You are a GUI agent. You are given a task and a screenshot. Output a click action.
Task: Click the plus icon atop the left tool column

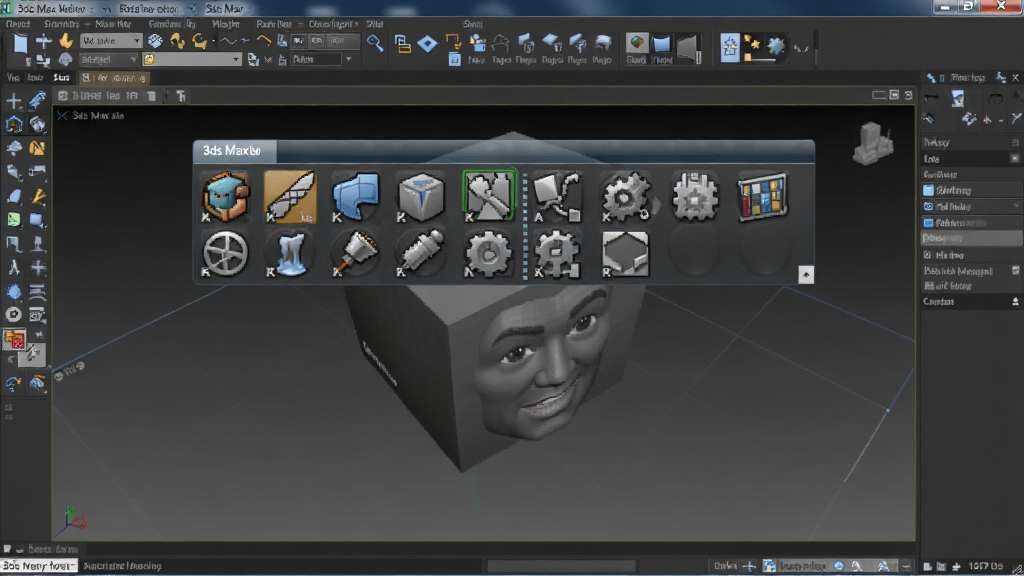point(14,101)
